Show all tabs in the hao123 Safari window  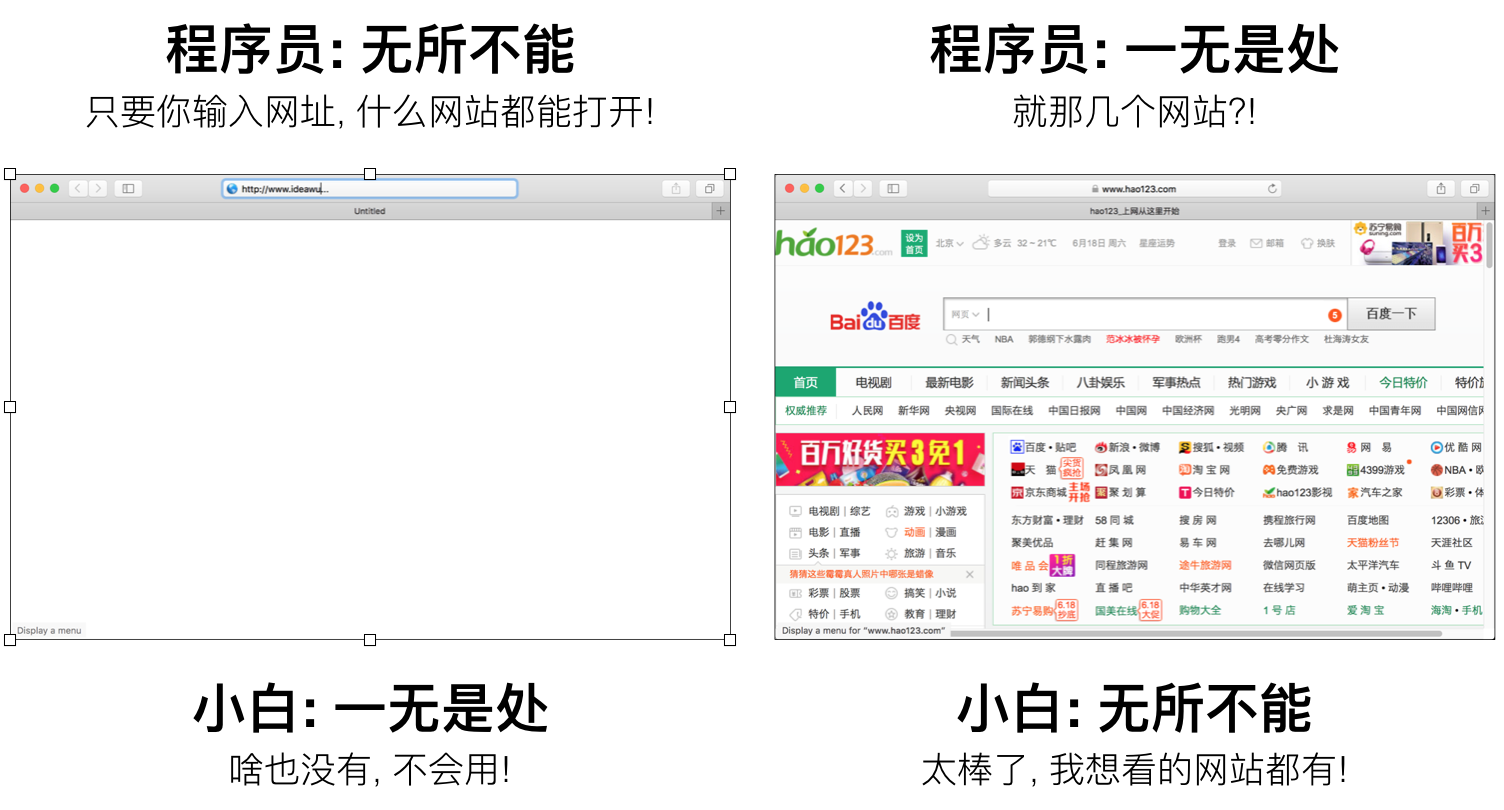point(1474,188)
